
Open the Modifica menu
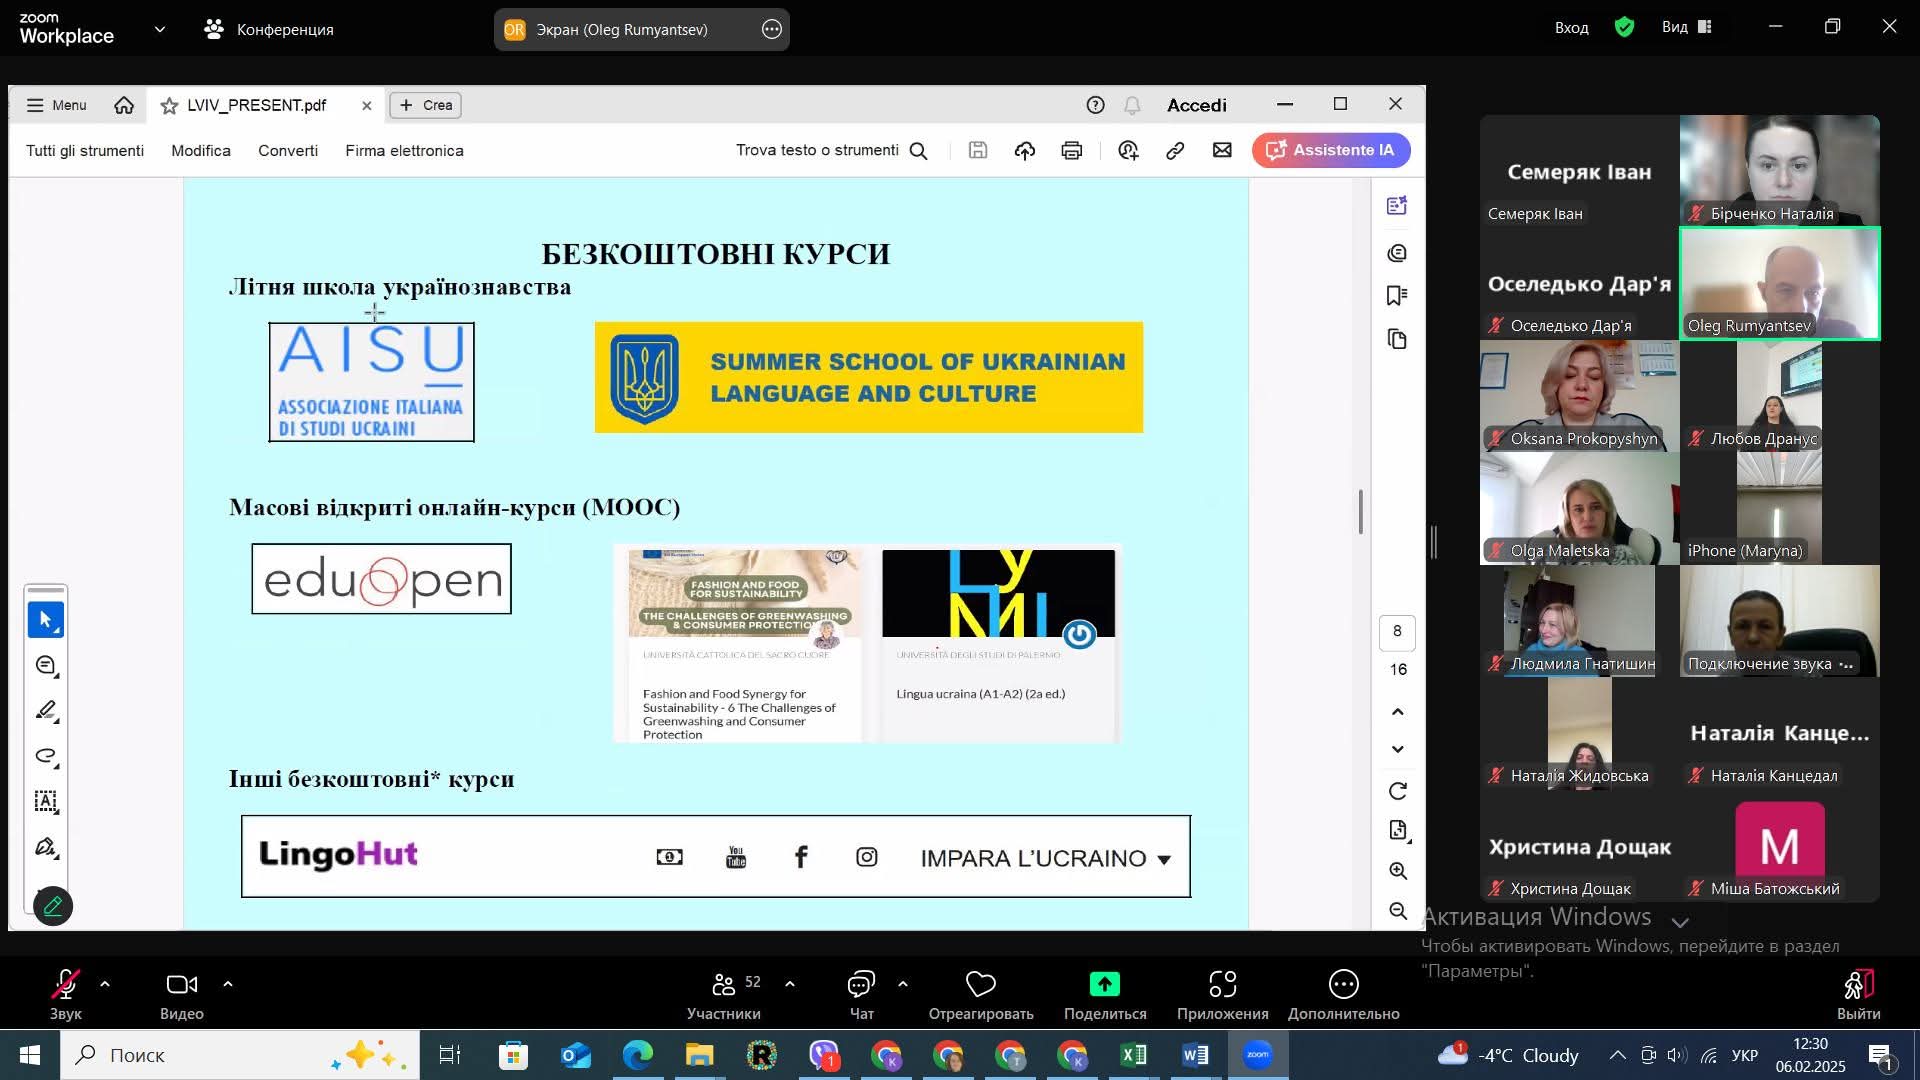click(200, 151)
